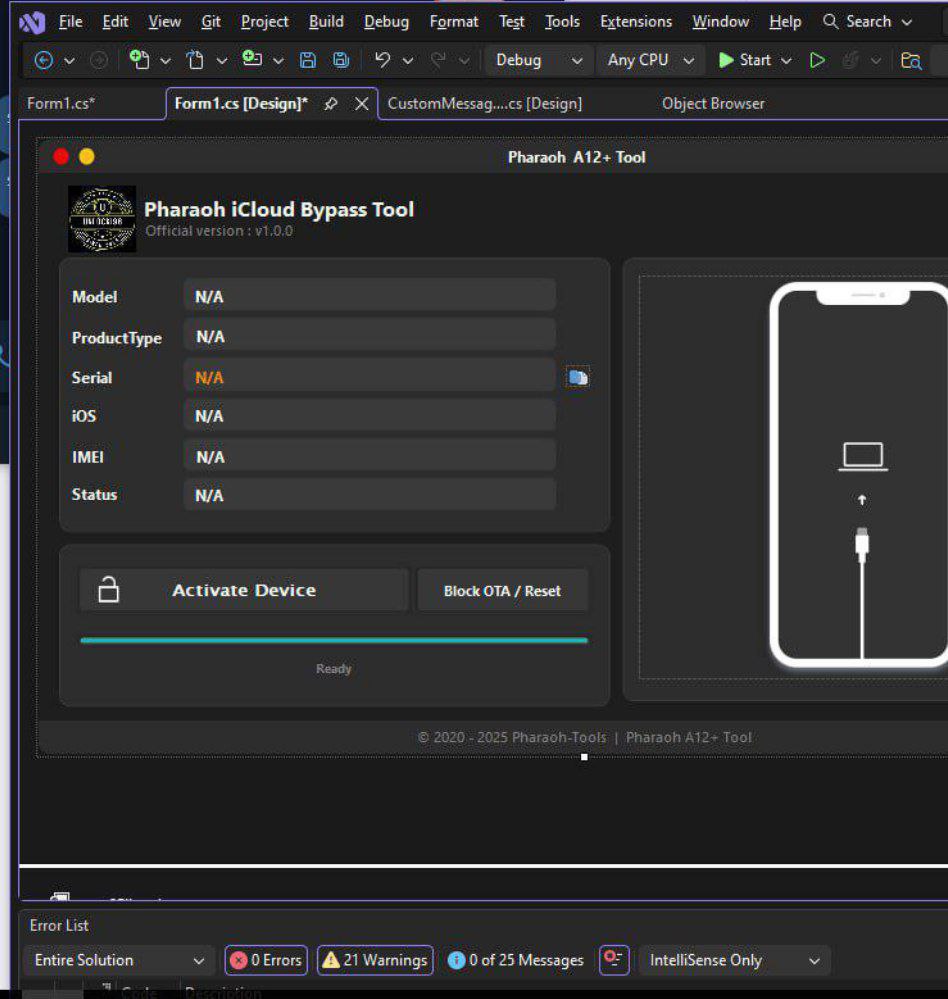The width and height of the screenshot is (948, 999).
Task: Click the Pharaoh logo picture box
Action: [102, 219]
